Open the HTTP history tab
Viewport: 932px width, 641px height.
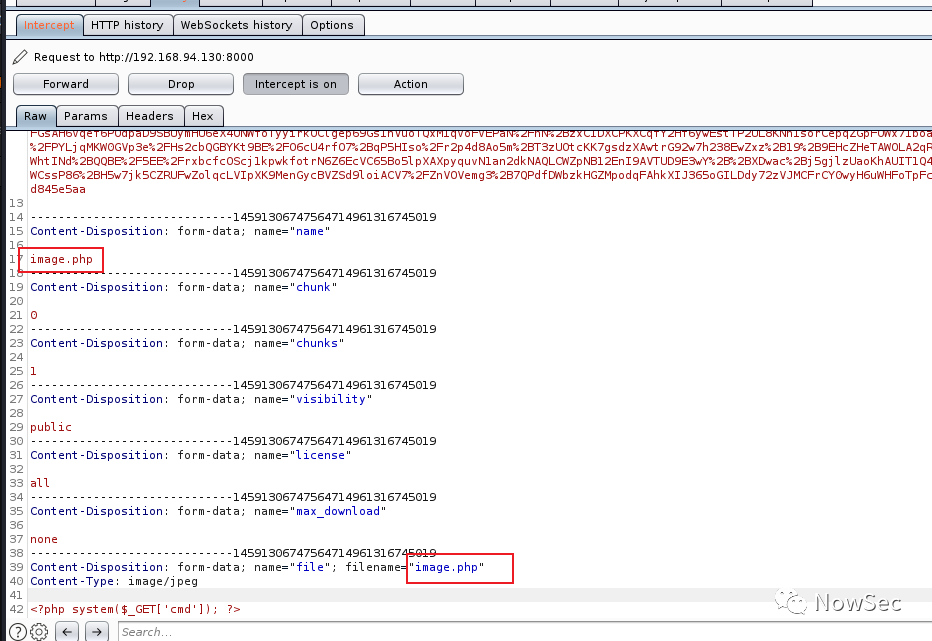click(127, 25)
